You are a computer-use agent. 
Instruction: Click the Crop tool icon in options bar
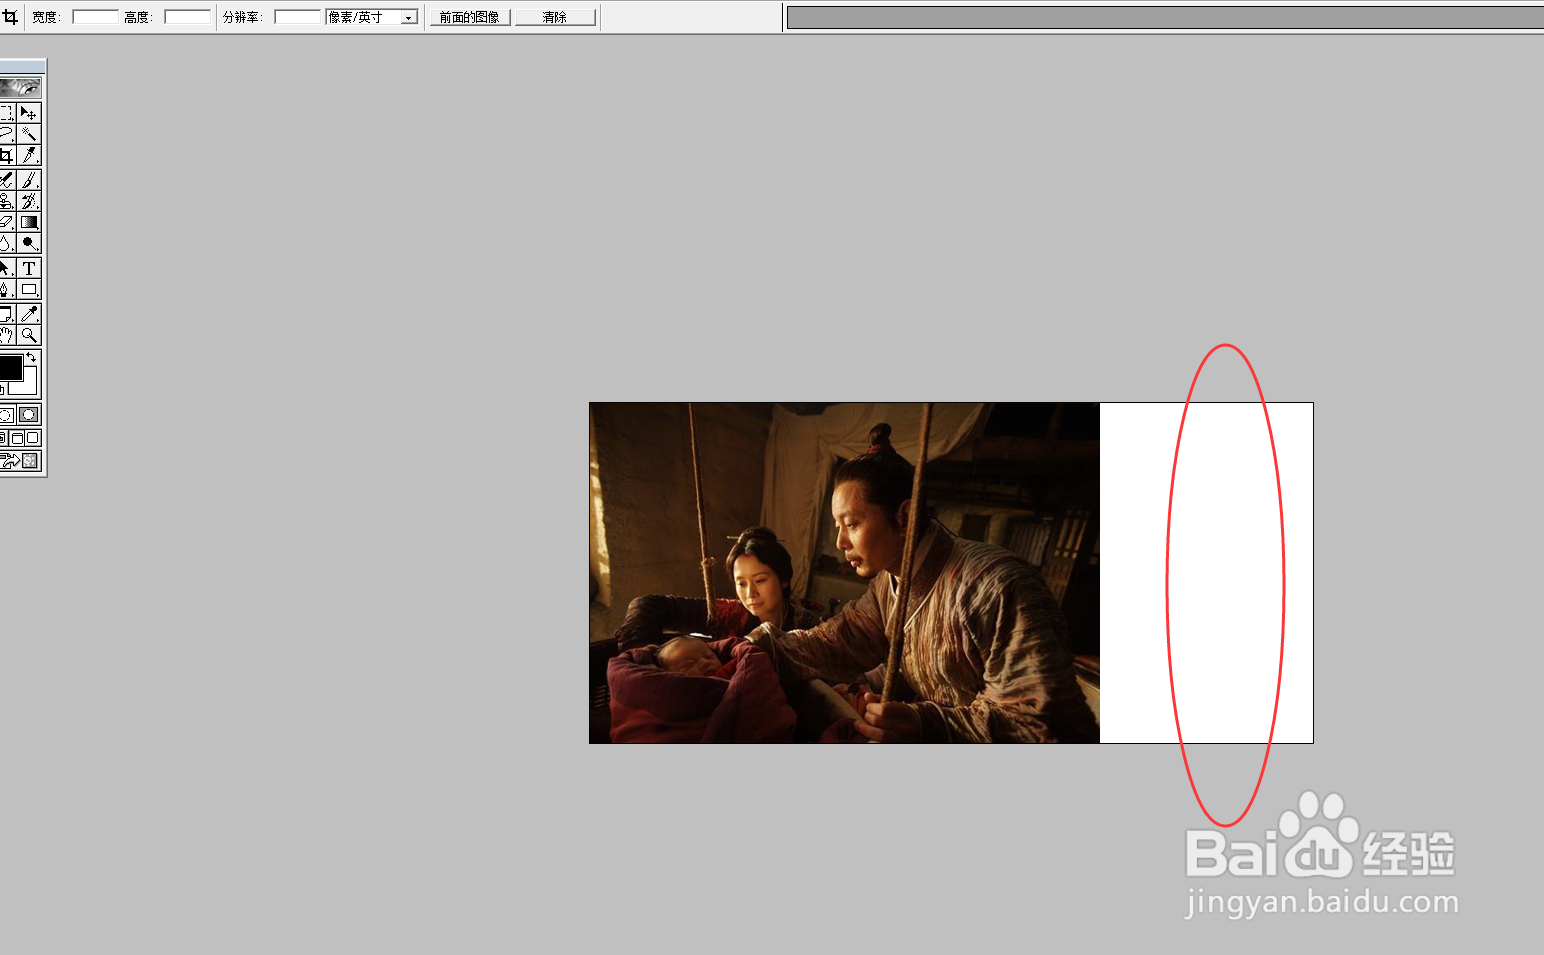[x=10, y=17]
